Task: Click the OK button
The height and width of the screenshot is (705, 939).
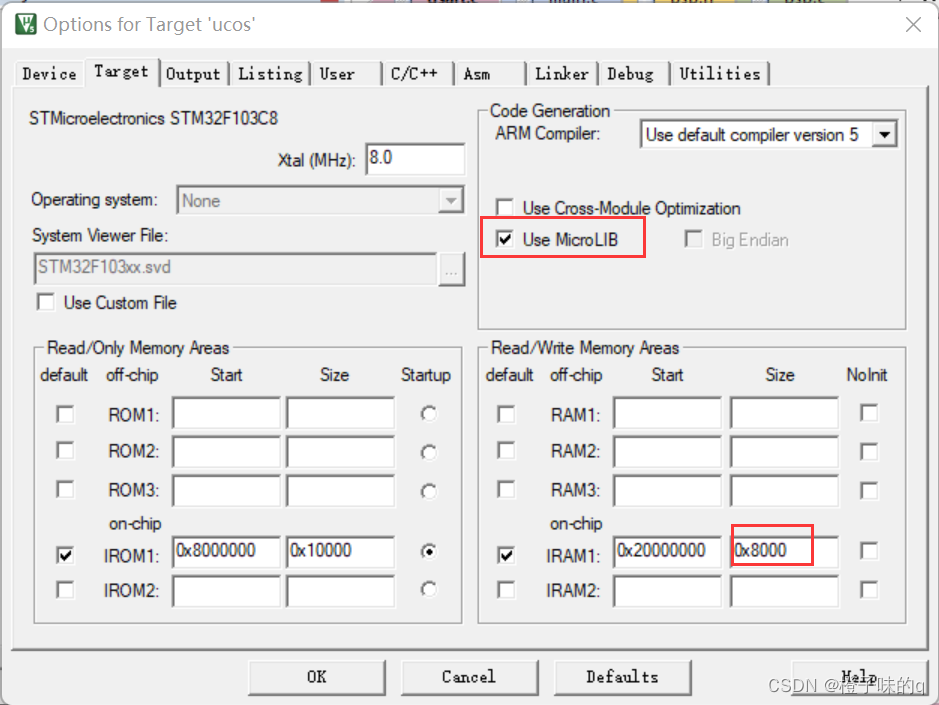Action: 317,677
